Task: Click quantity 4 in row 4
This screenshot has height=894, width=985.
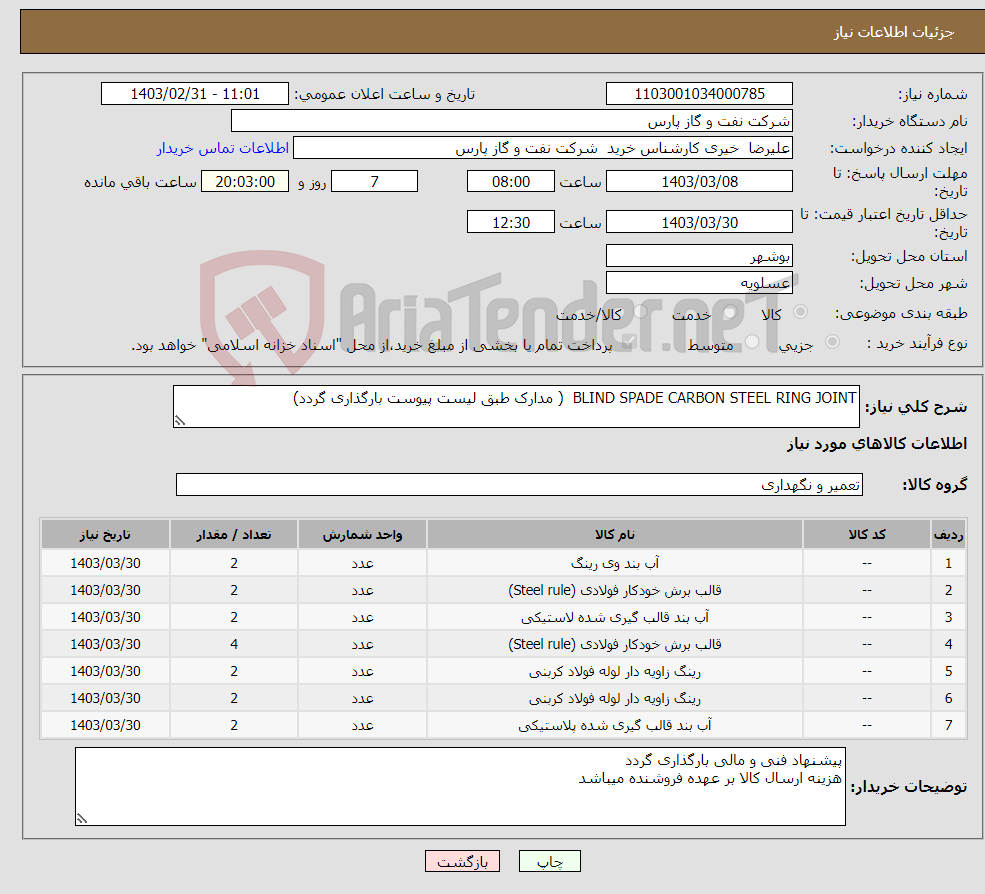Action: point(234,645)
